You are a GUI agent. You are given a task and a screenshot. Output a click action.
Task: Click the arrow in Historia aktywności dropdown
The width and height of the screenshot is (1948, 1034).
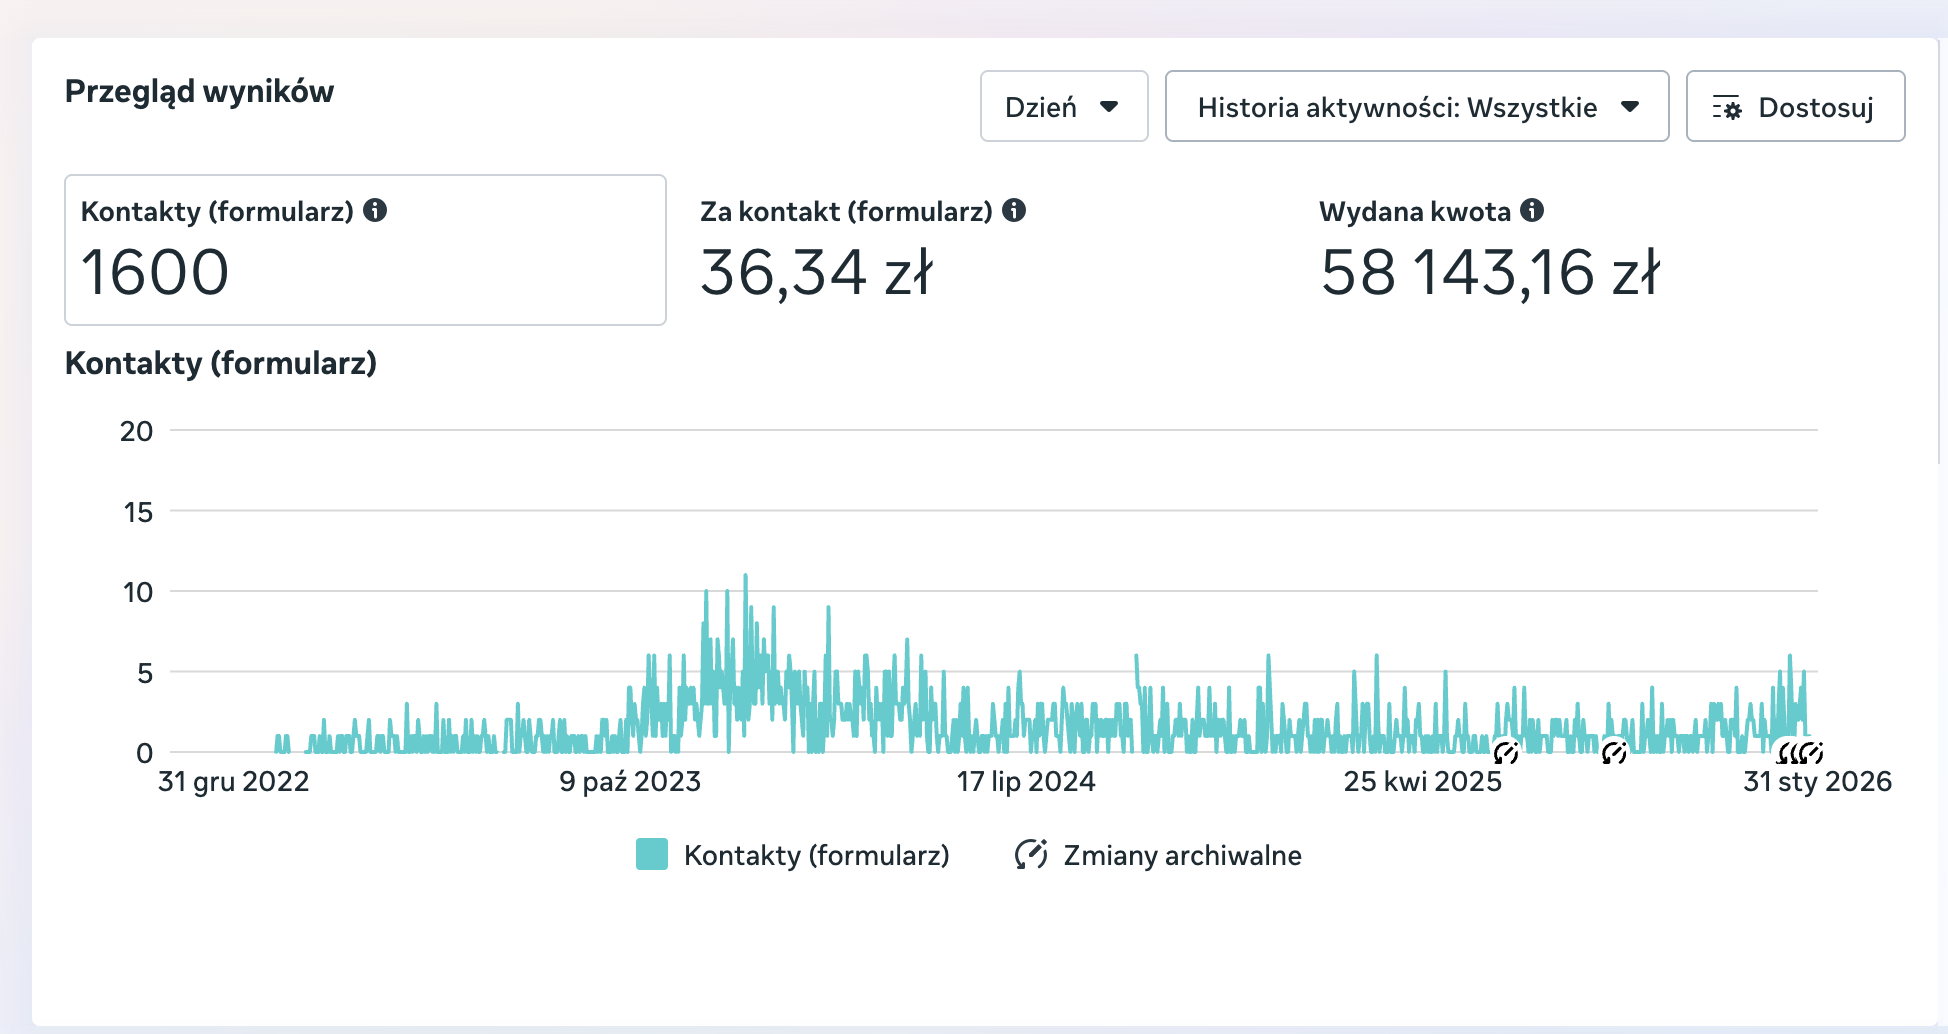[x=1630, y=107]
